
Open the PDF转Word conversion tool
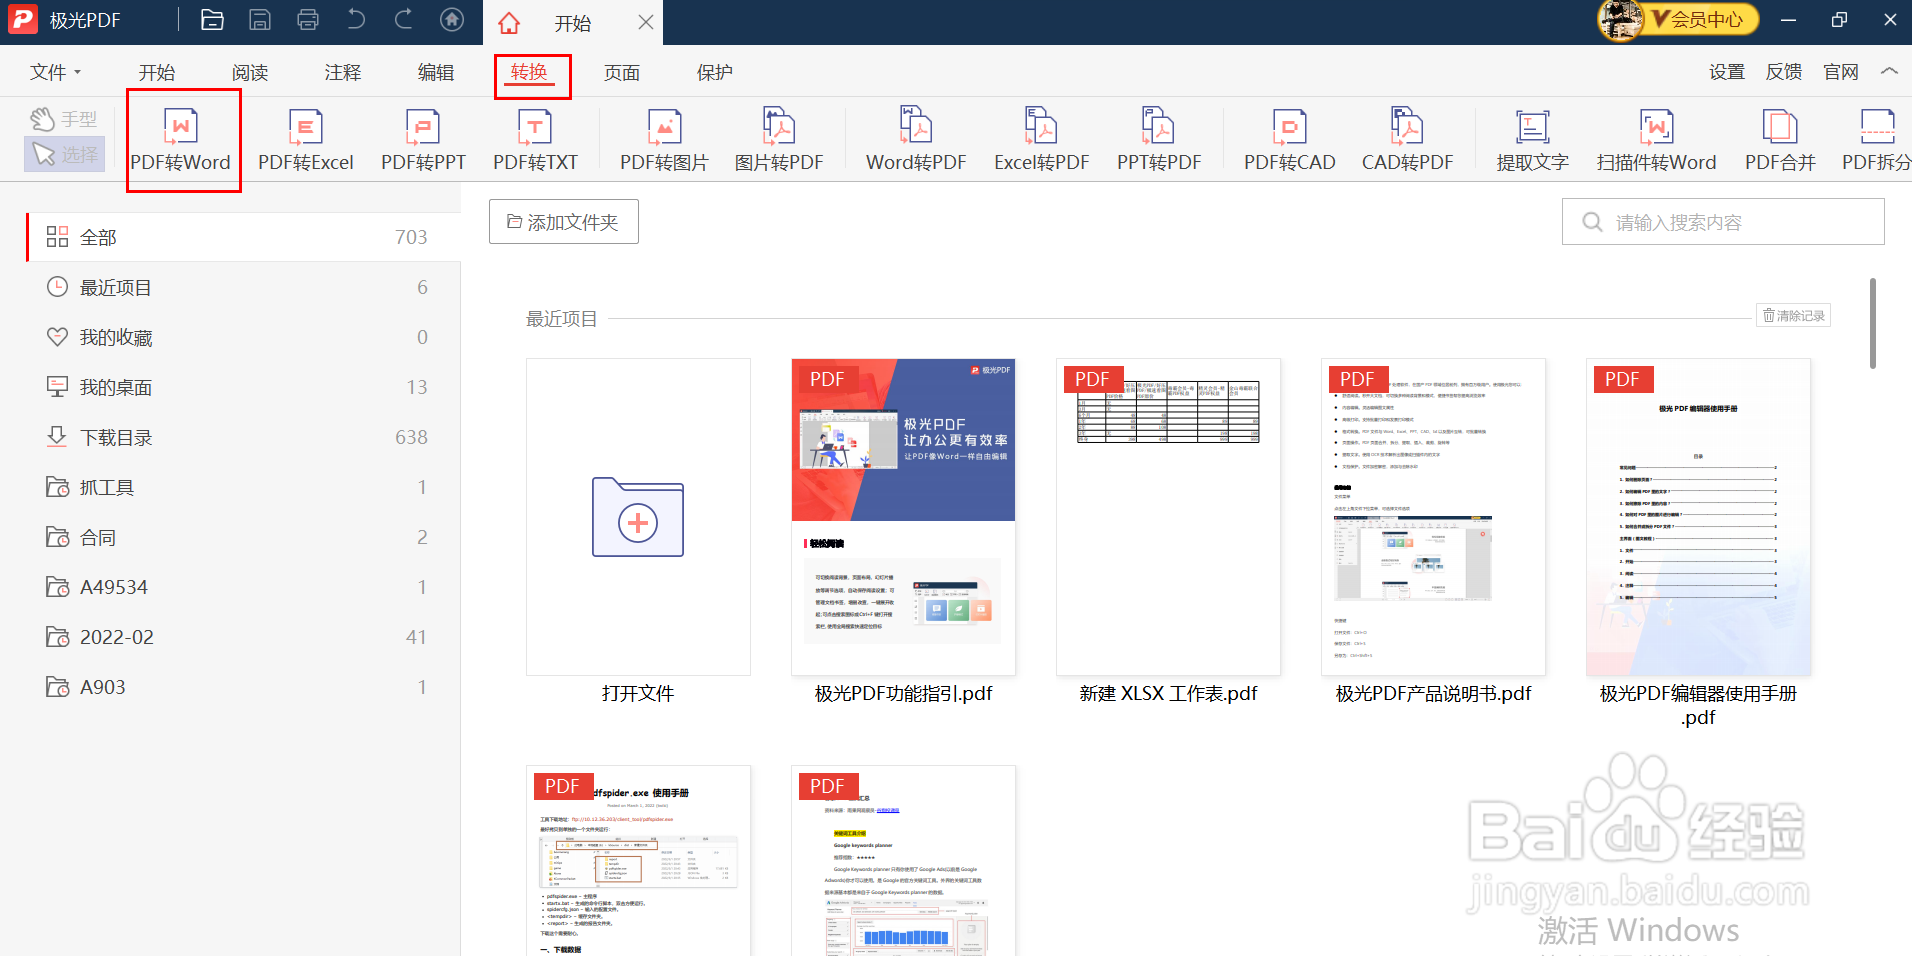180,140
